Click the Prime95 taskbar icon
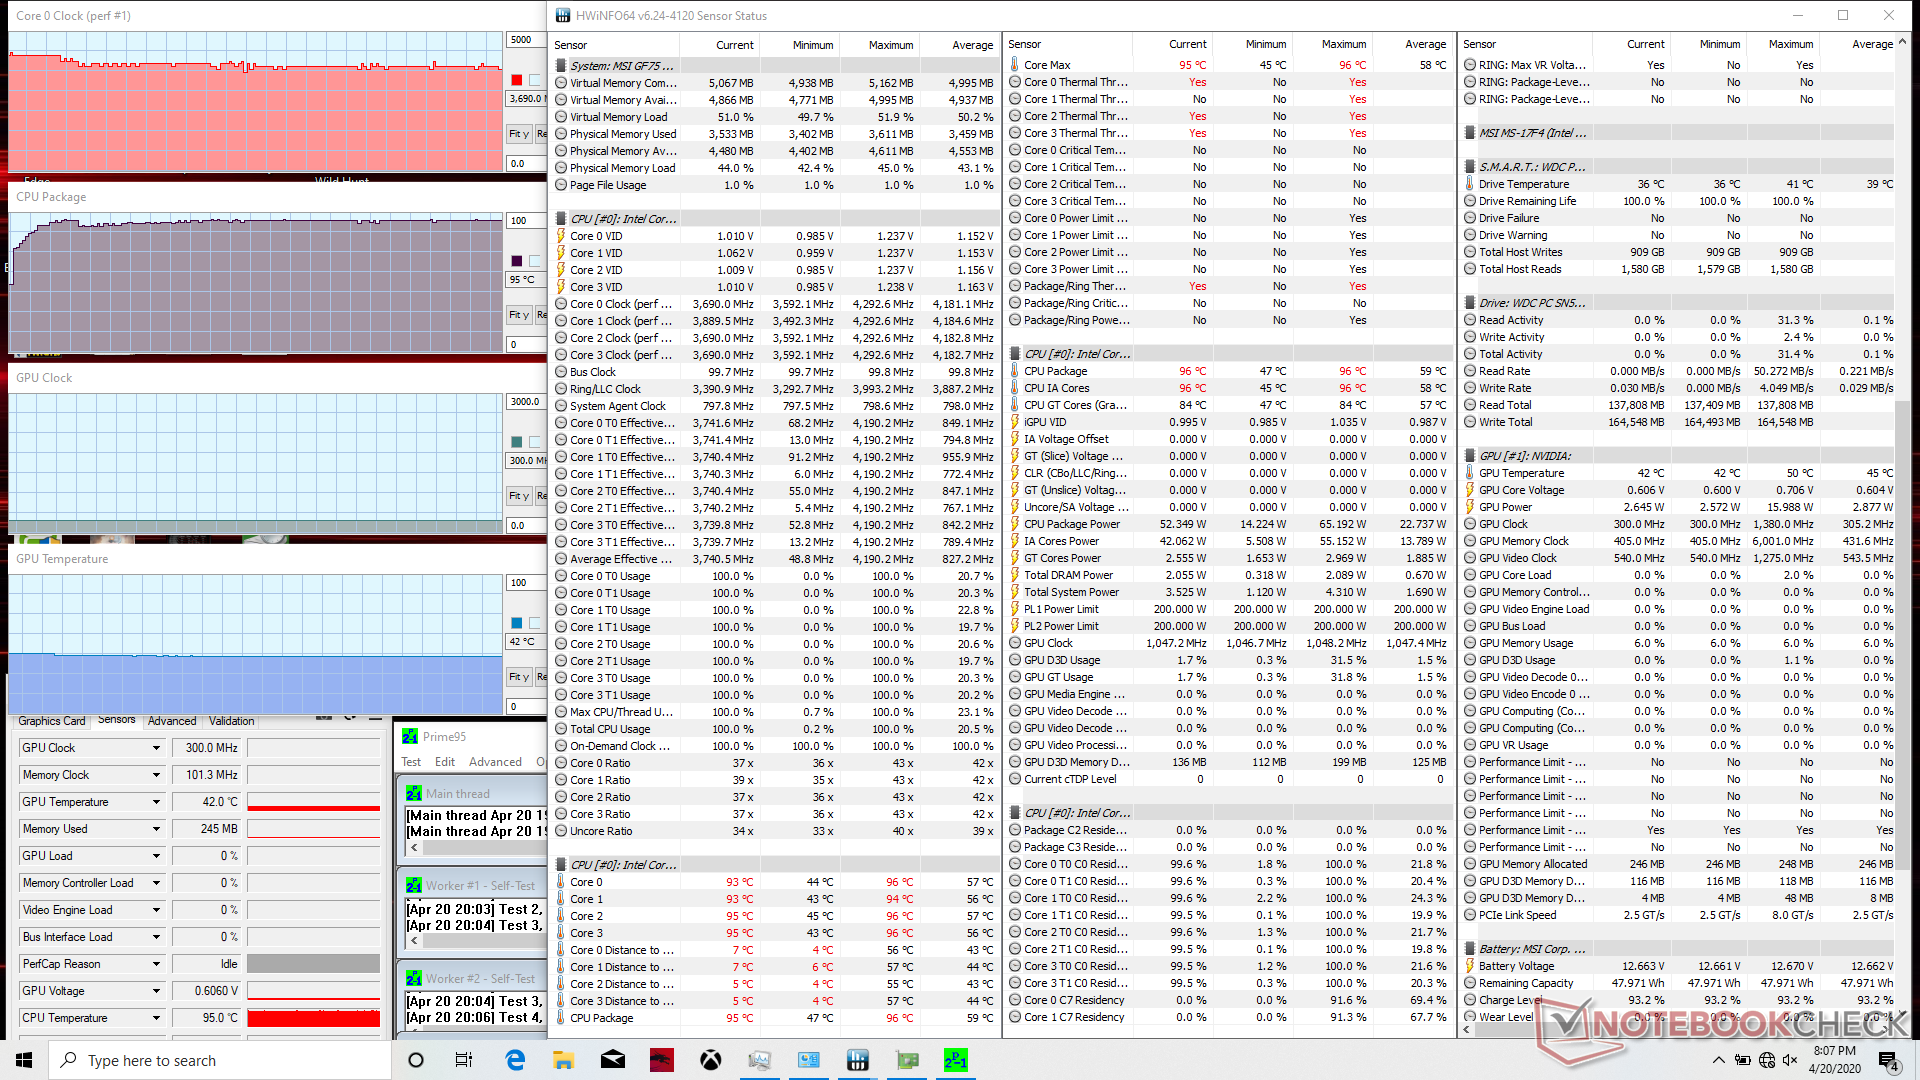 955,1060
